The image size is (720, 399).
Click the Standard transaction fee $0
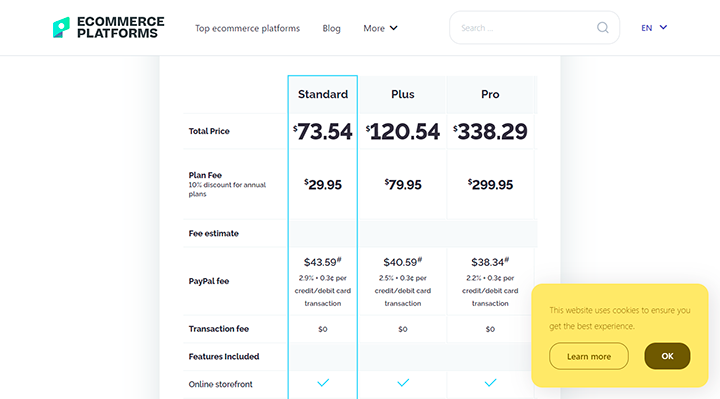(323, 329)
